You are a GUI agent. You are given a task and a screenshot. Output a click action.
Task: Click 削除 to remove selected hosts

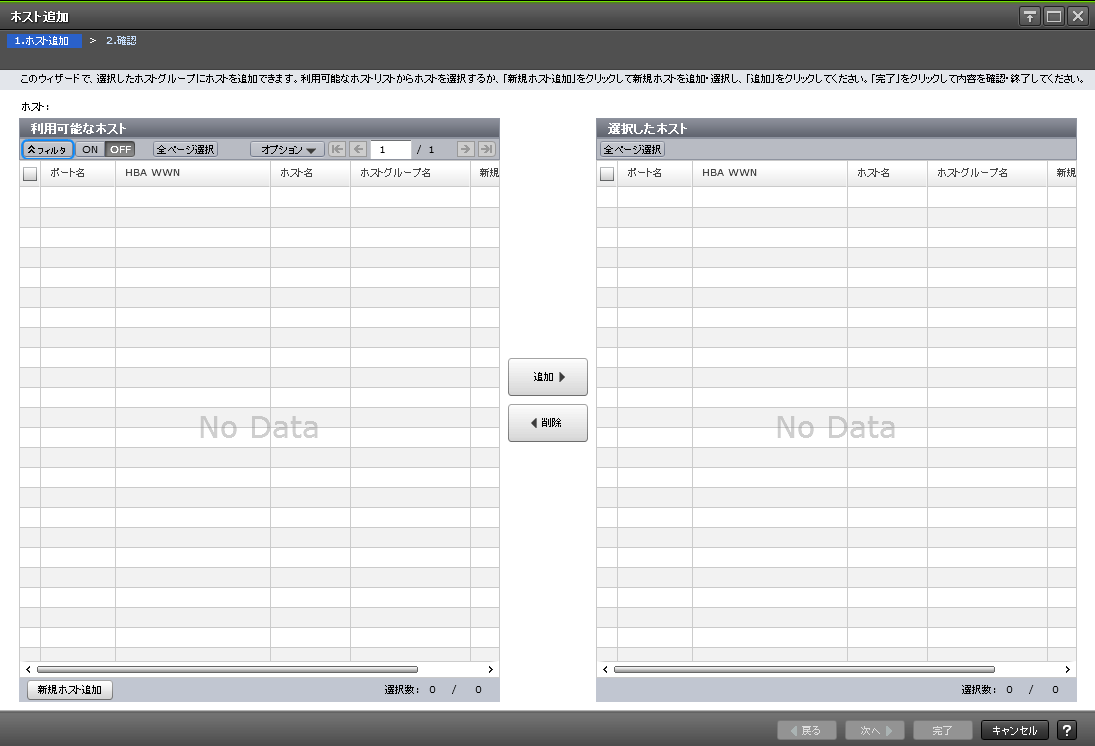(547, 422)
